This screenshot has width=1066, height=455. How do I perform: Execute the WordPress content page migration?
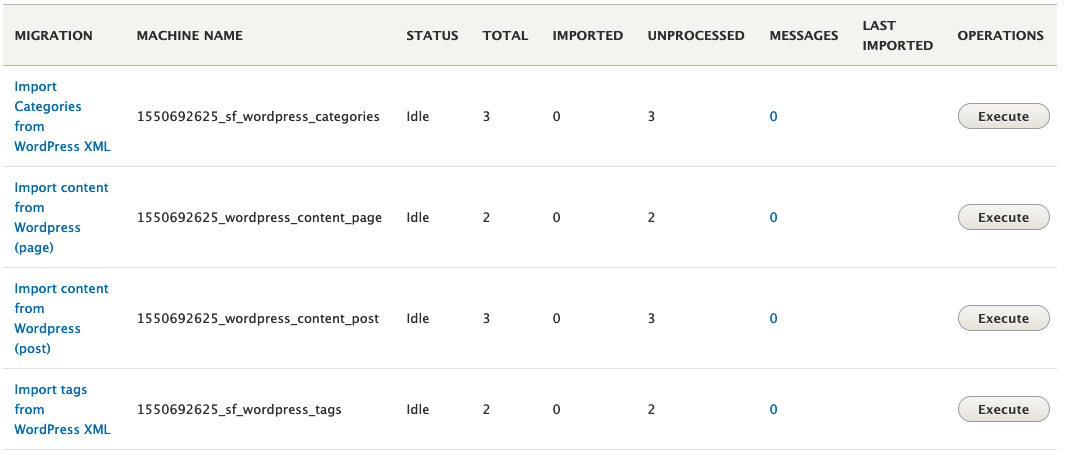pyautogui.click(x=1003, y=217)
